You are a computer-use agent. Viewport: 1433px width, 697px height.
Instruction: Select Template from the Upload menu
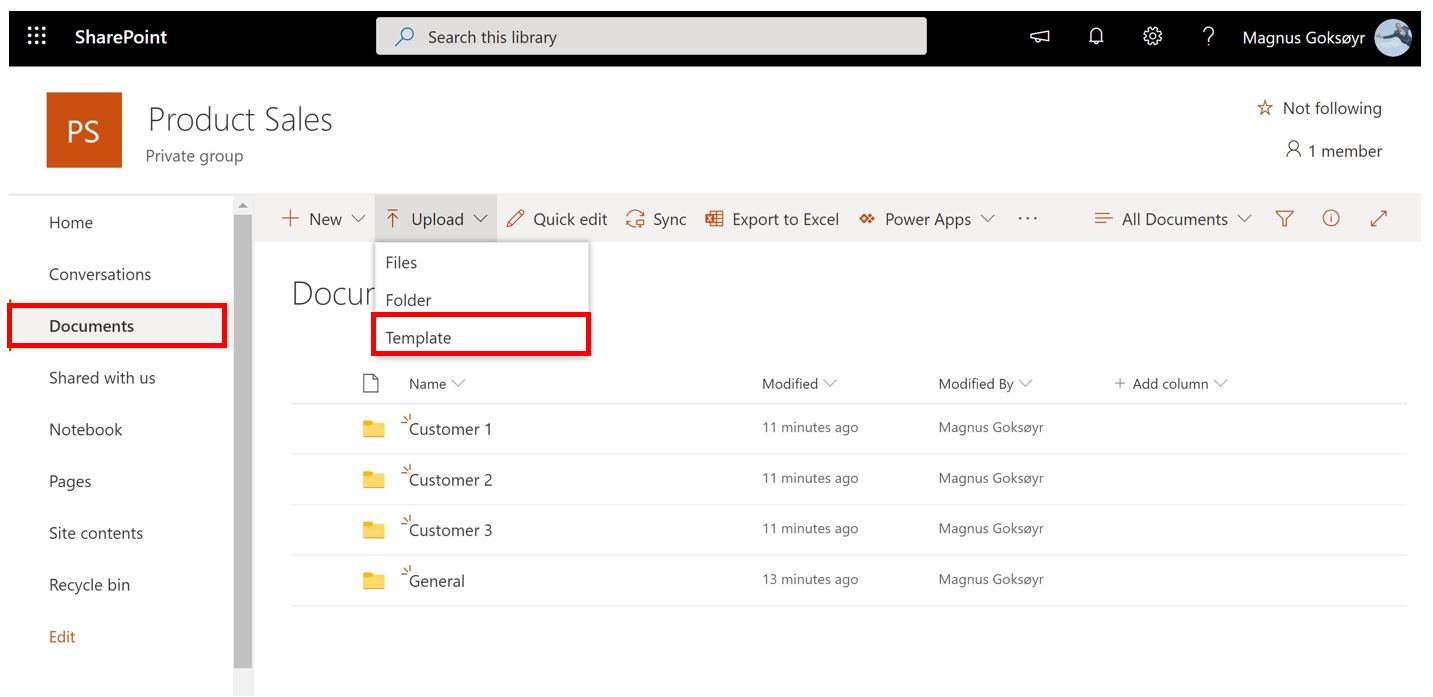tap(419, 338)
